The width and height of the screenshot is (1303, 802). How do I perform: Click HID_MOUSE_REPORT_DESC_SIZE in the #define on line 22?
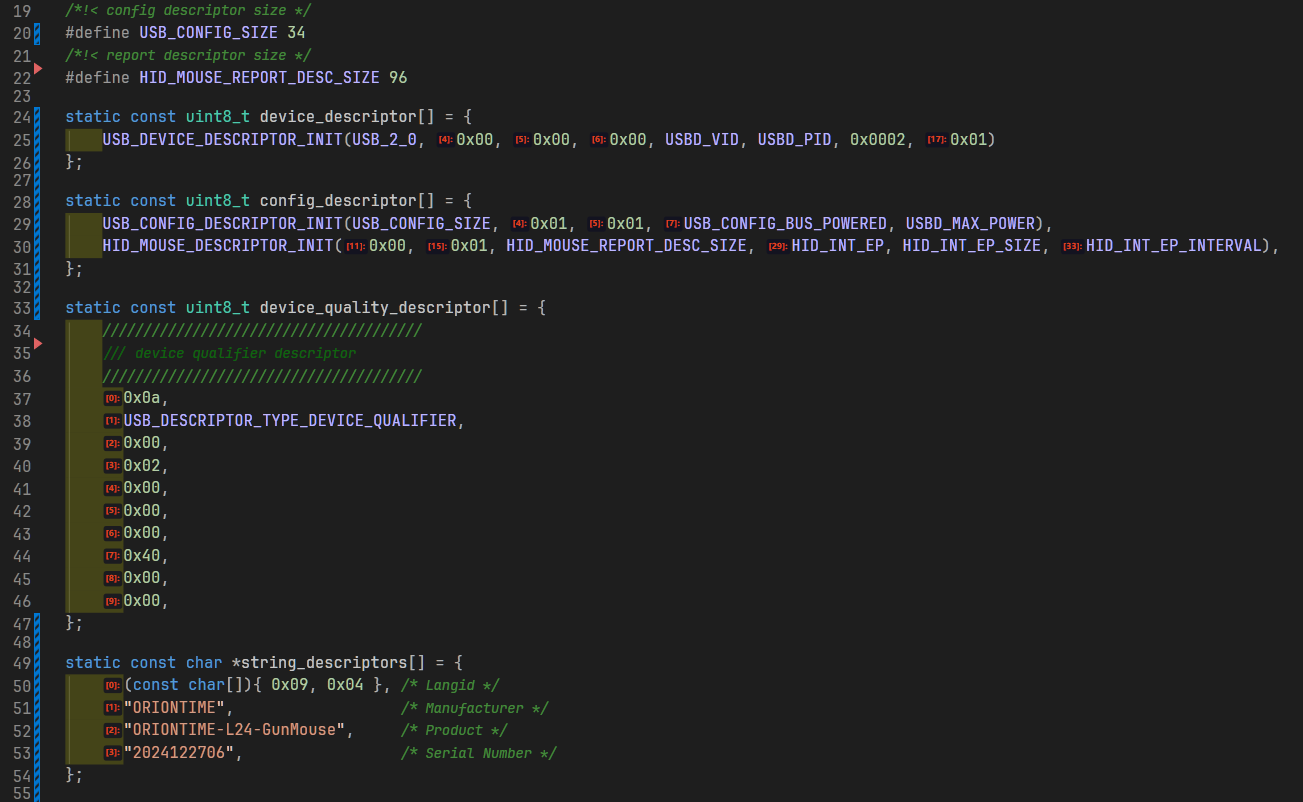point(259,77)
